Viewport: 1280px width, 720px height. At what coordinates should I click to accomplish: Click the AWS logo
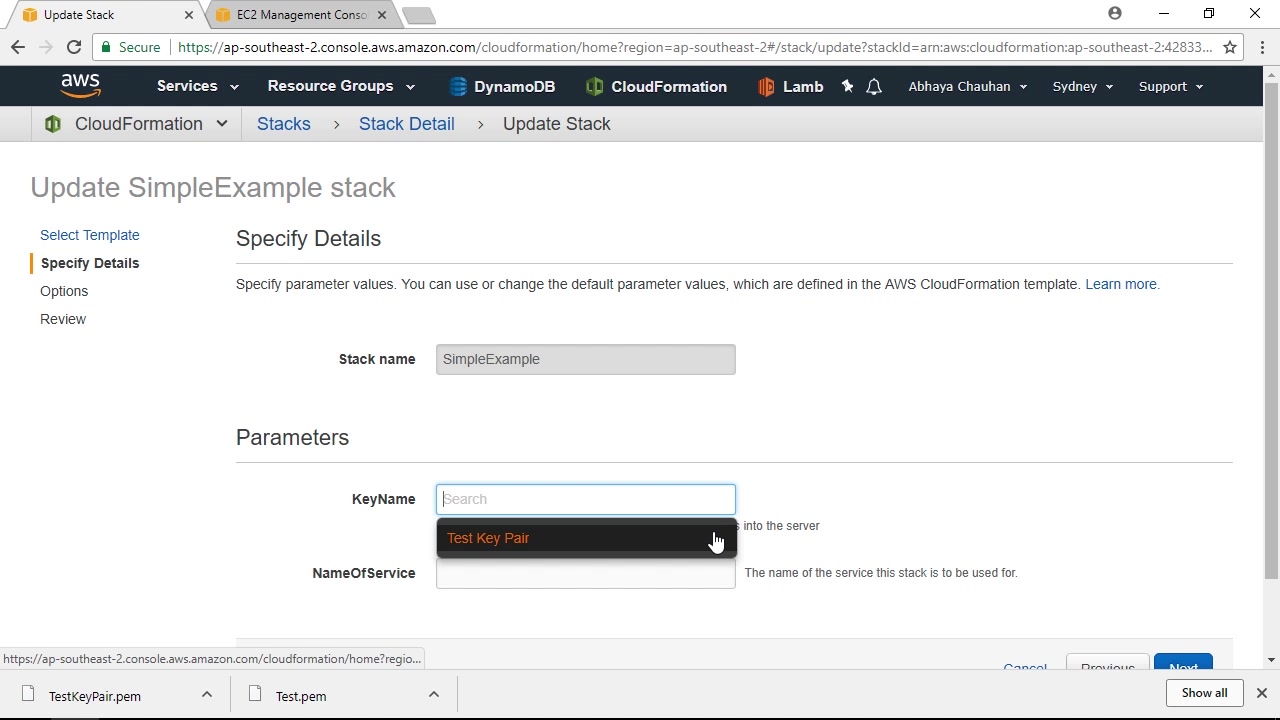80,86
